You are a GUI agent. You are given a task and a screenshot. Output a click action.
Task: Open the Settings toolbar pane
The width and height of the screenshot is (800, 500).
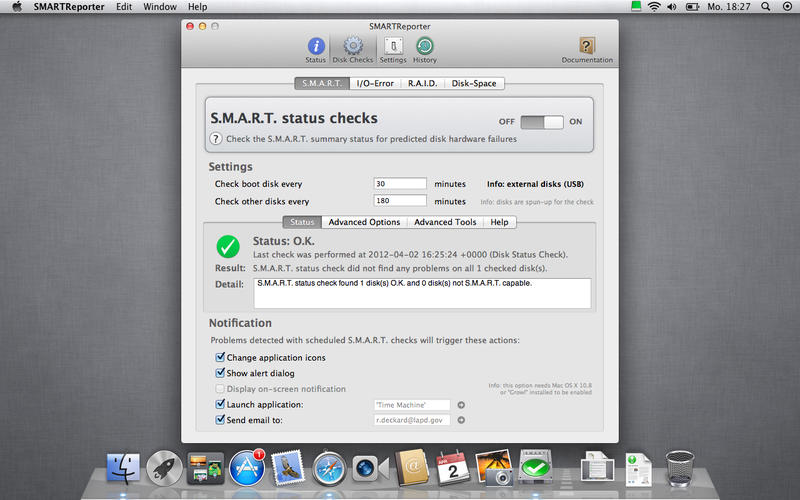(x=393, y=50)
